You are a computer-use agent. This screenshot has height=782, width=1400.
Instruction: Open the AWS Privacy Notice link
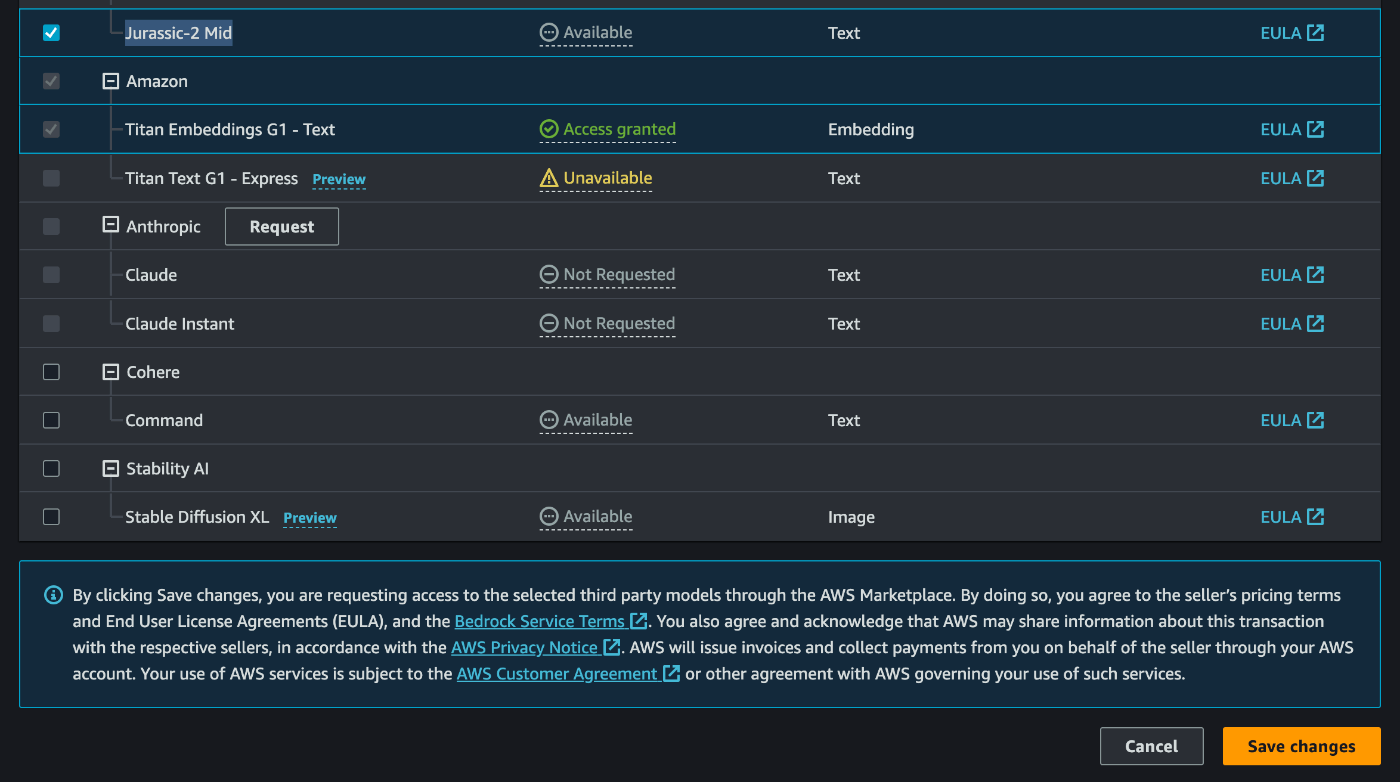[x=536, y=647]
